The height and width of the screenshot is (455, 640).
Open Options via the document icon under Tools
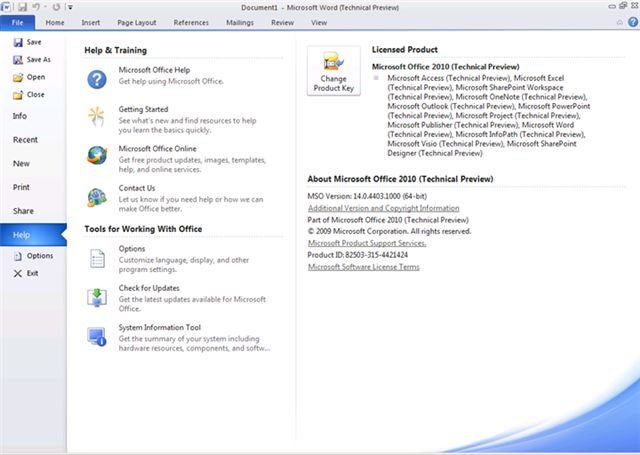97,258
